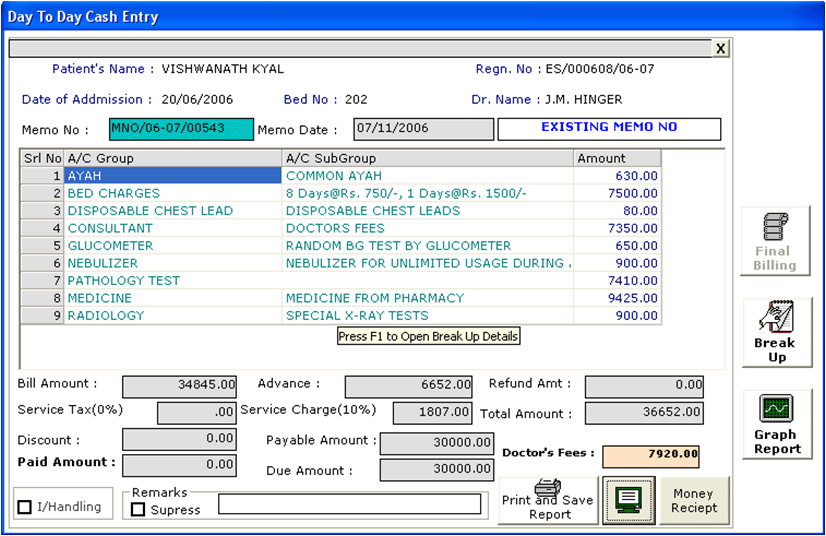The width and height of the screenshot is (826, 536).
Task: Click the amount 7350.00 cell
Action: (x=617, y=228)
